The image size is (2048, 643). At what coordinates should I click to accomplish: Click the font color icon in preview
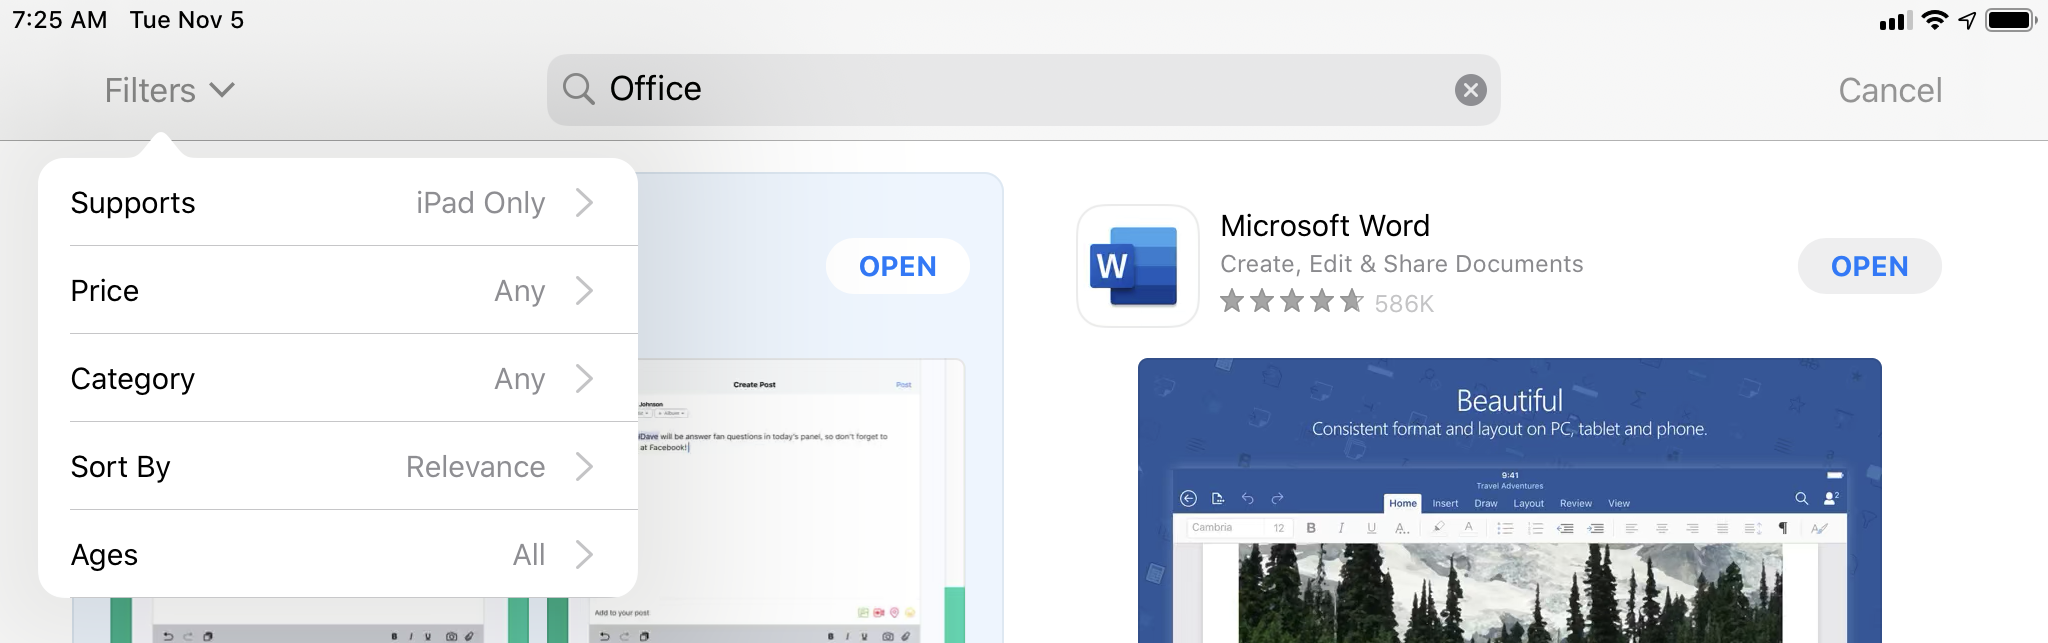pyautogui.click(x=1468, y=528)
